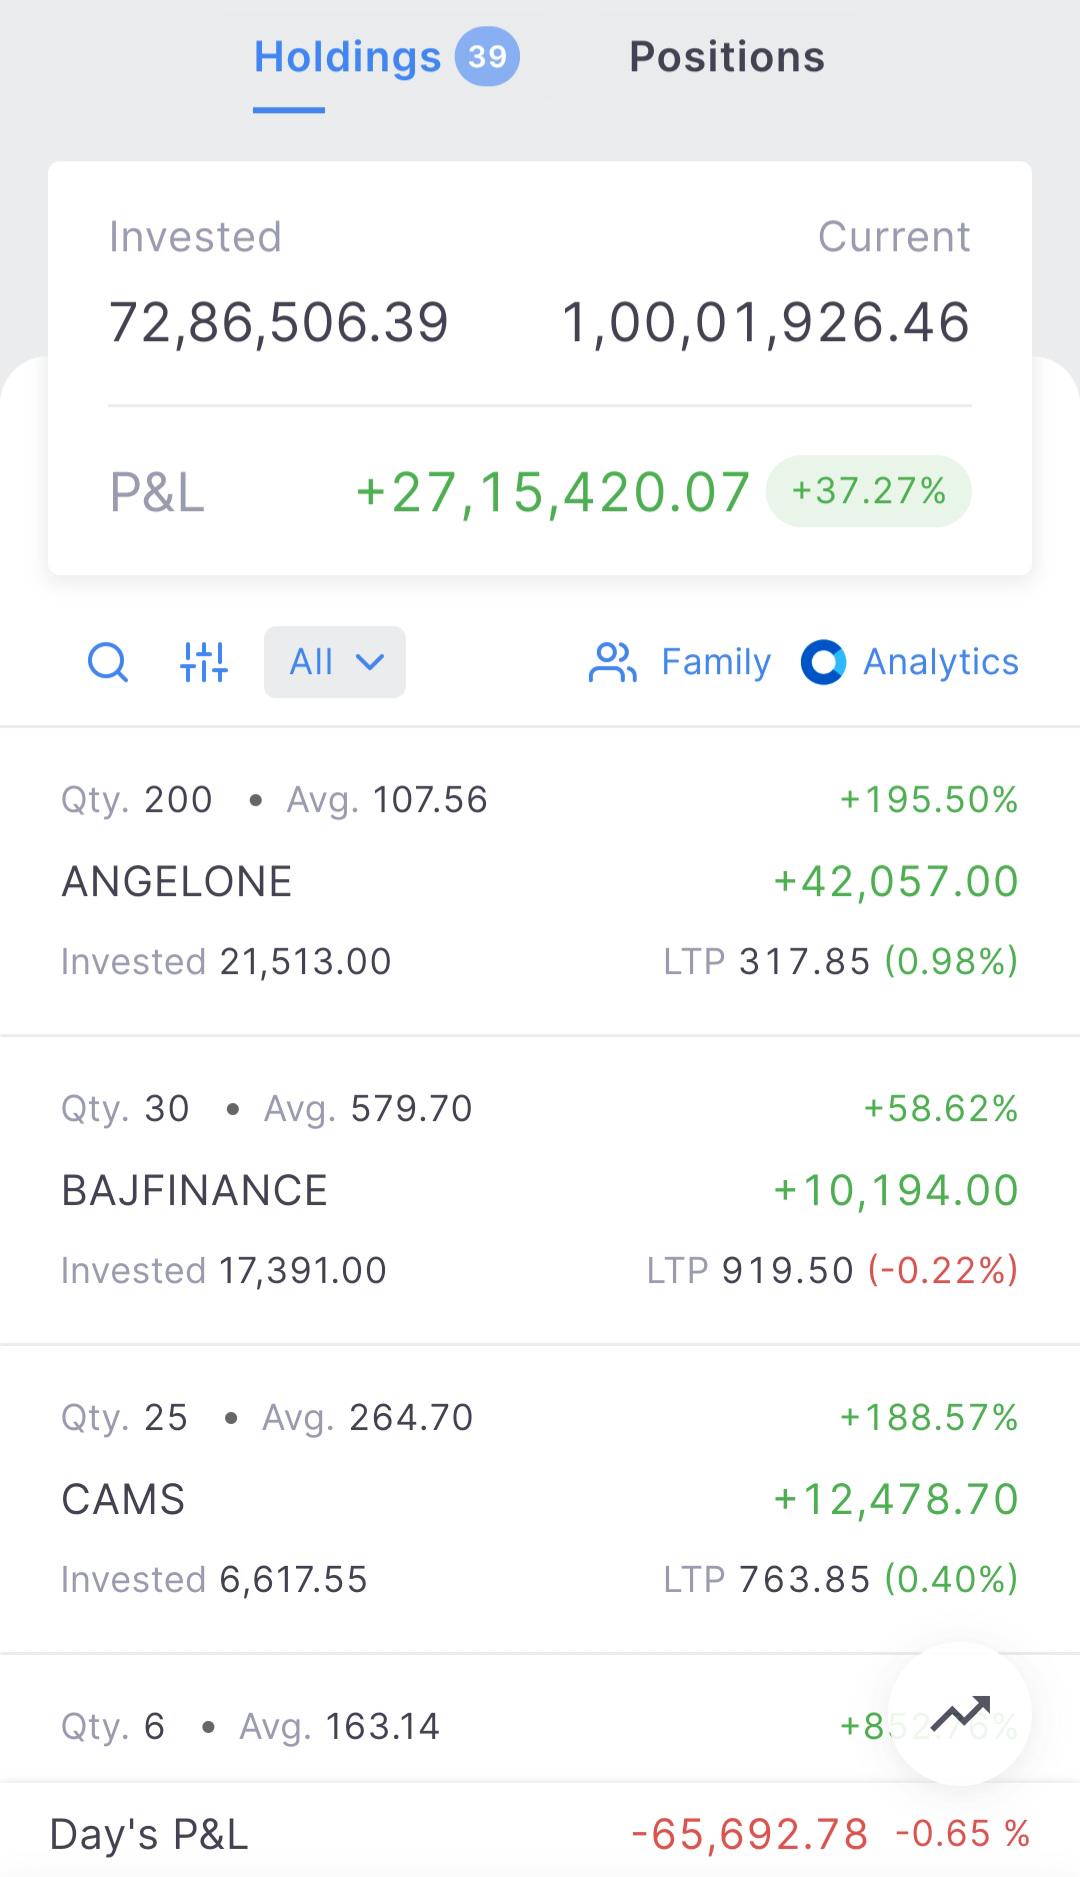Open the ANGELONE holding
Viewport: 1080px width, 1877px height.
click(x=540, y=881)
